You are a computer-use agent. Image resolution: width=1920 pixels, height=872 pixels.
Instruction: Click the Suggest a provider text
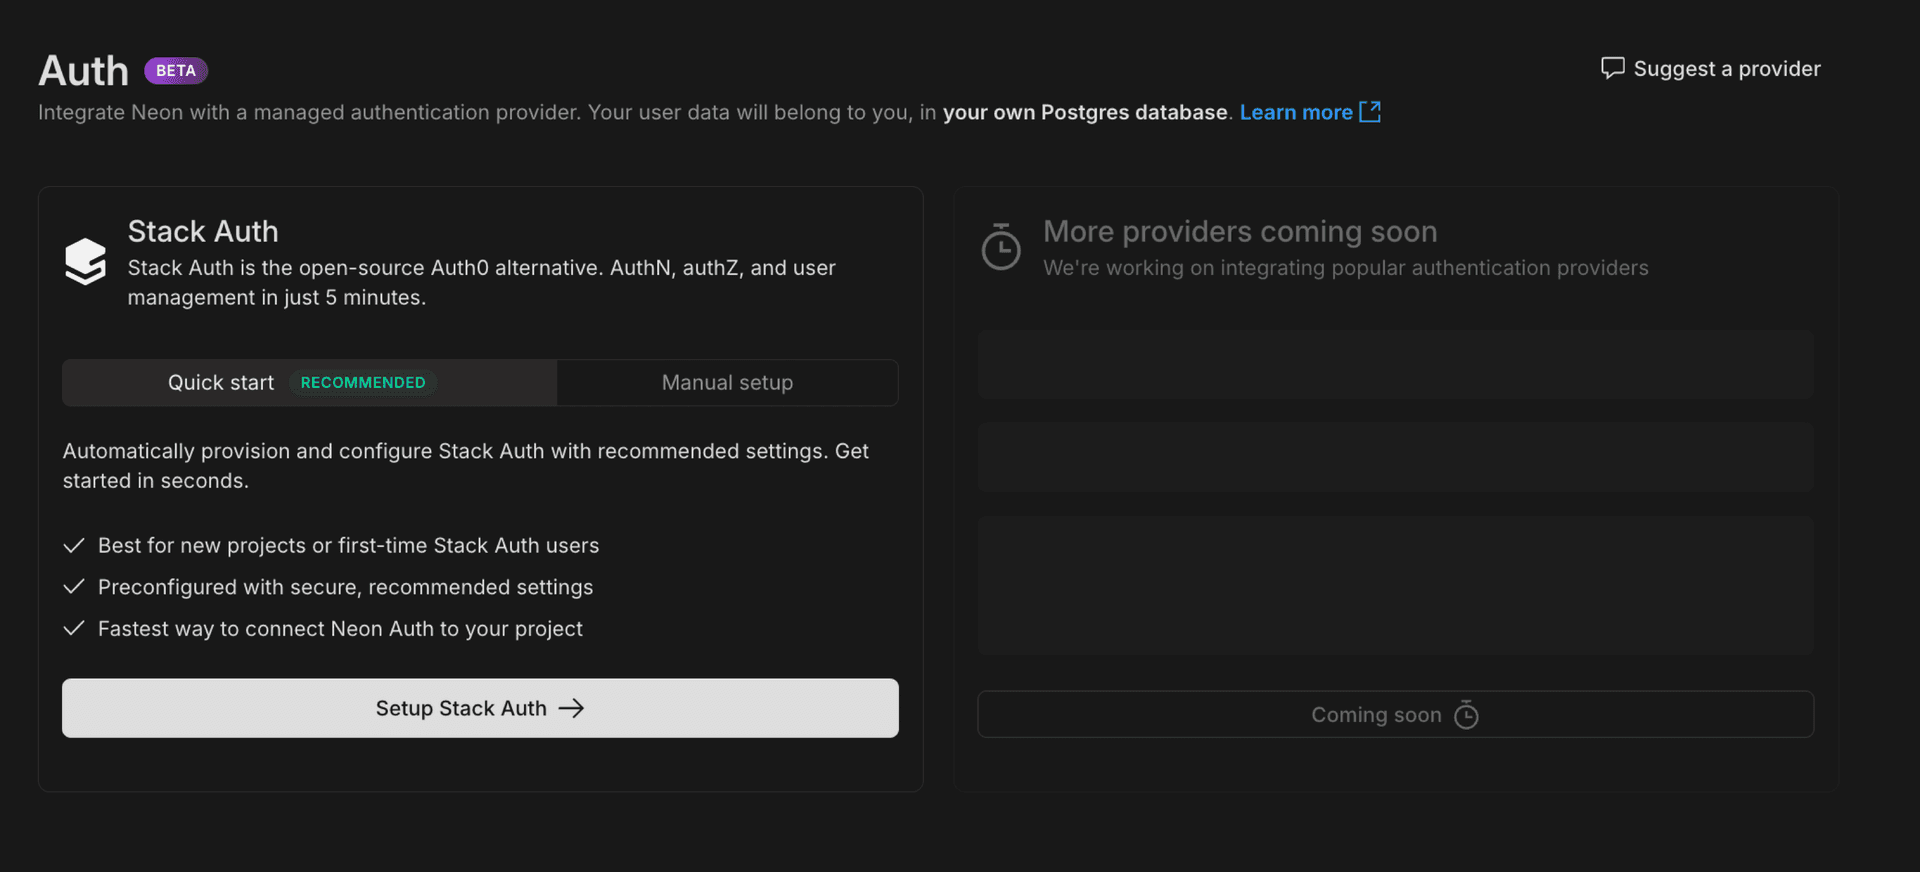1727,69
